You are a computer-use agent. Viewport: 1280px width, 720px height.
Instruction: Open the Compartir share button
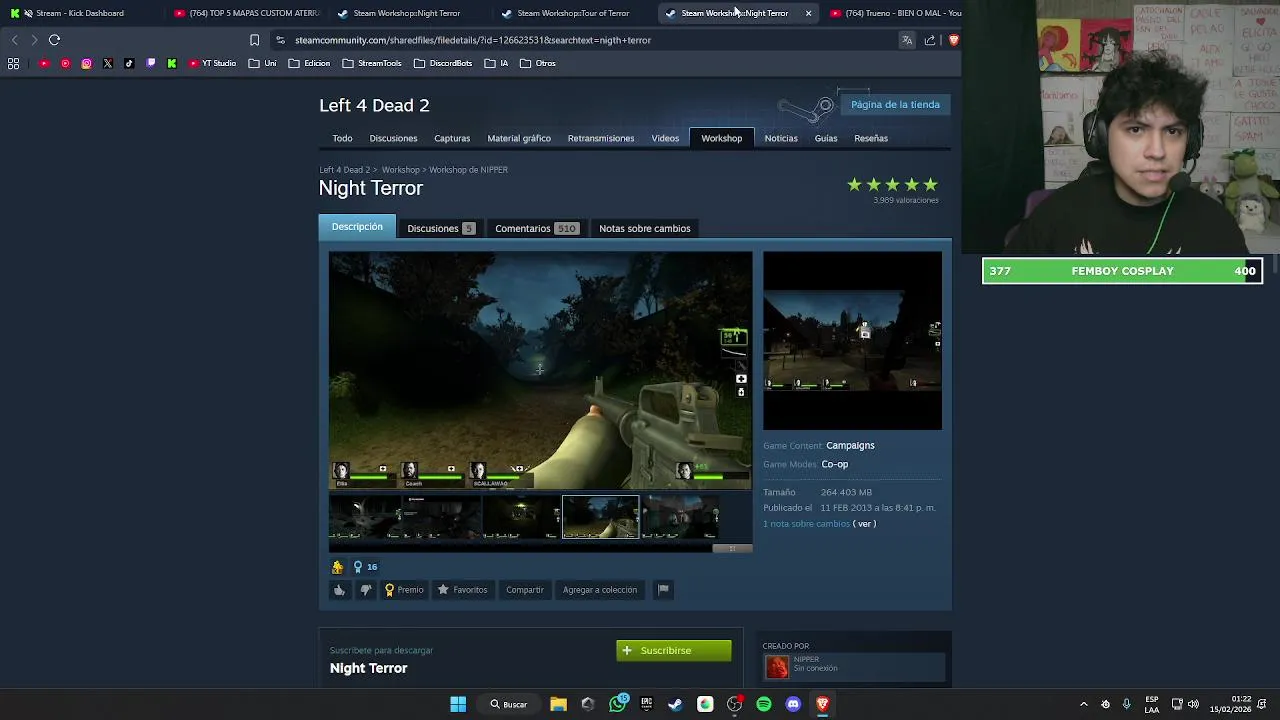(x=525, y=590)
